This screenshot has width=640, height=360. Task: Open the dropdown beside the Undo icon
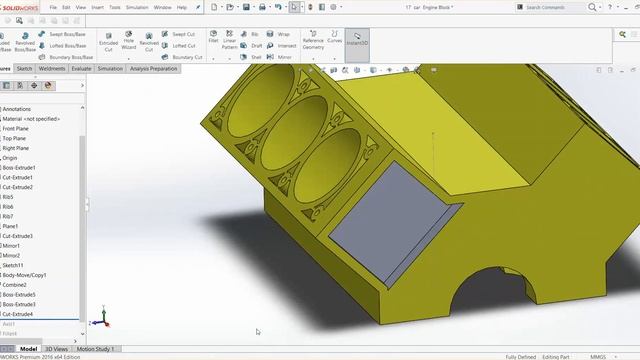point(285,7)
